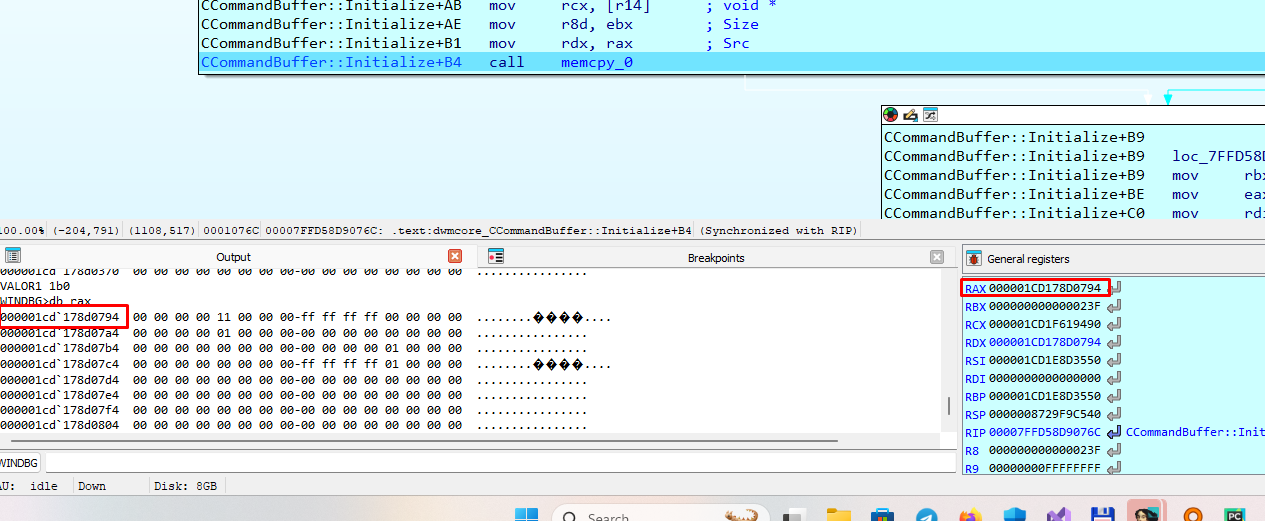Select the Output panel title tab

(234, 257)
